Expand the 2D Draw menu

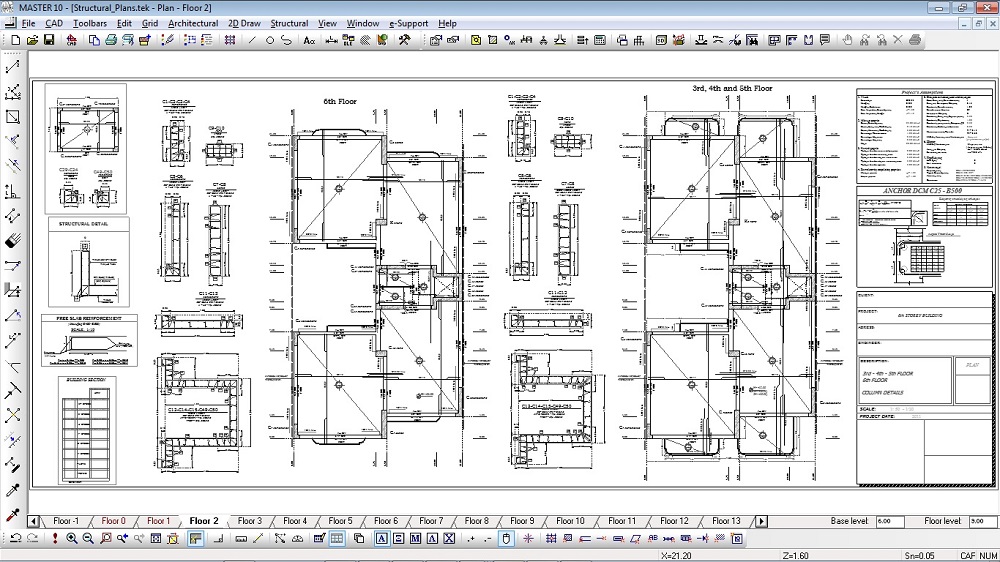point(243,23)
